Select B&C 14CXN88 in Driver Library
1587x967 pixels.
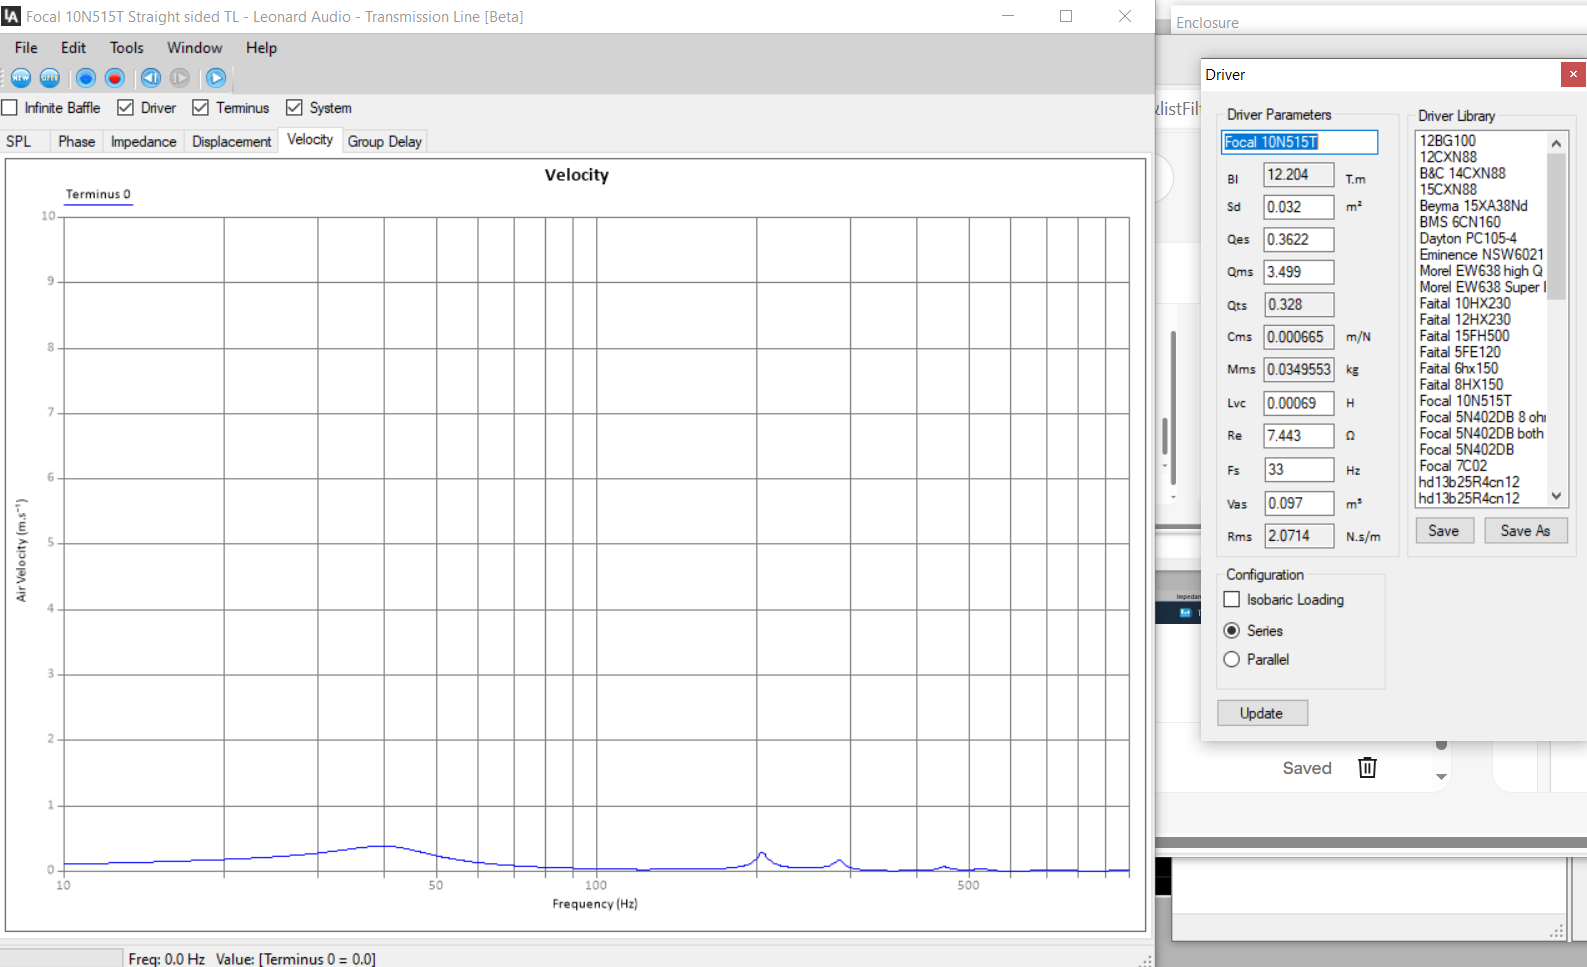click(x=1462, y=173)
